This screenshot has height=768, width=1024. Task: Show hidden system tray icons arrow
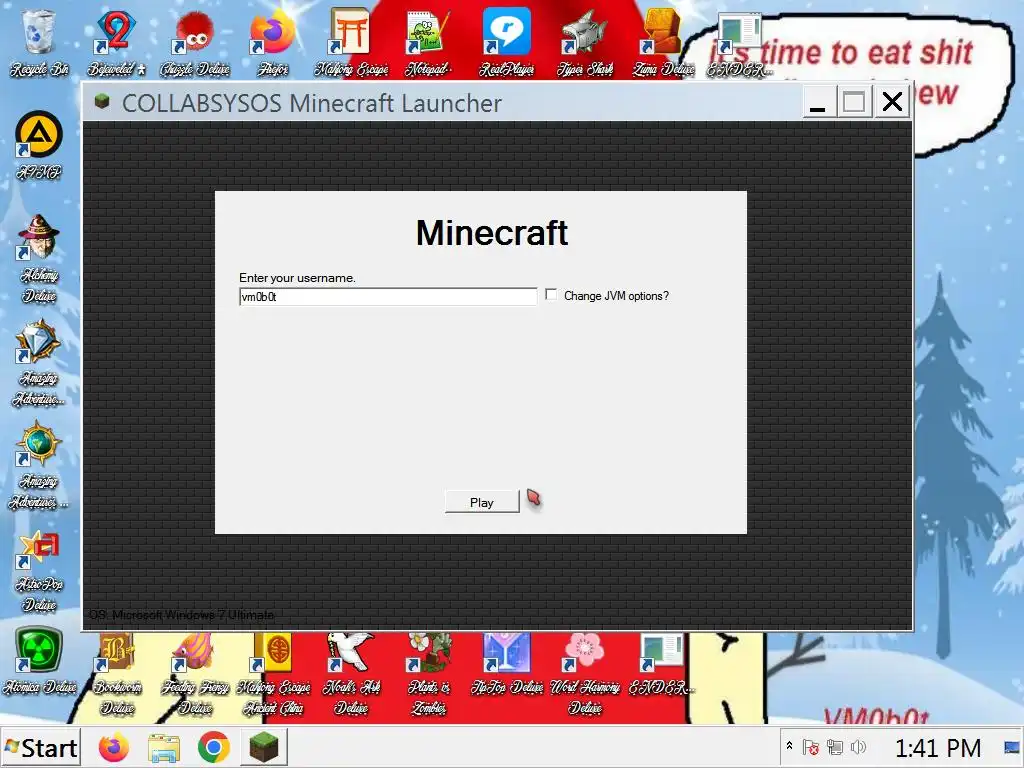point(789,746)
